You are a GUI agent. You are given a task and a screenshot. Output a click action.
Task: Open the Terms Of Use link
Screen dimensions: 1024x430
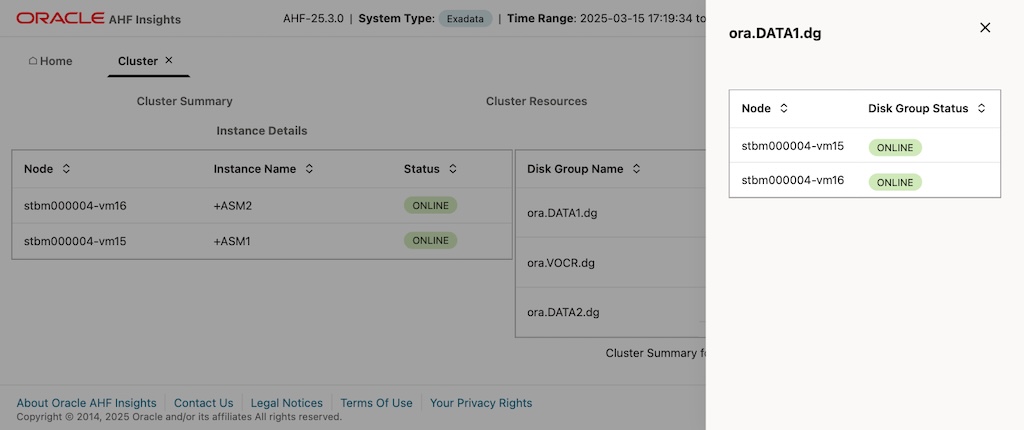click(x=376, y=403)
